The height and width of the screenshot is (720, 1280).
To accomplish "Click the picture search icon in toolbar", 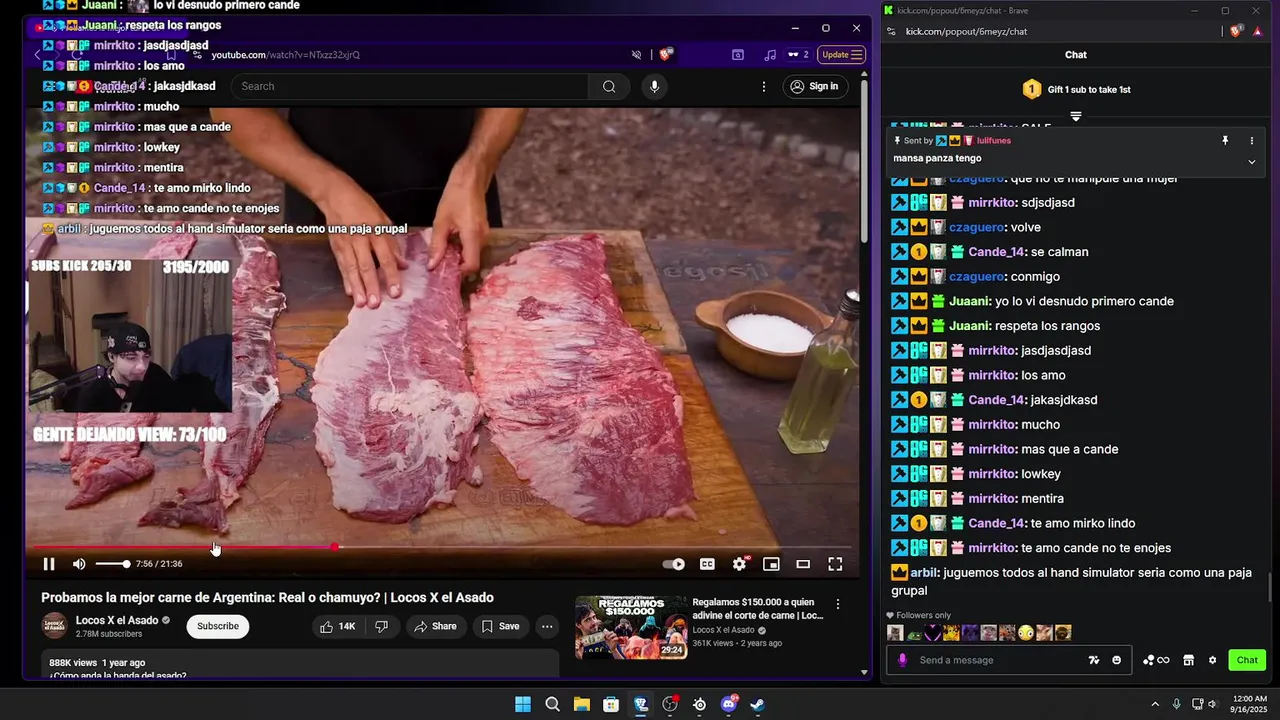I will [738, 55].
